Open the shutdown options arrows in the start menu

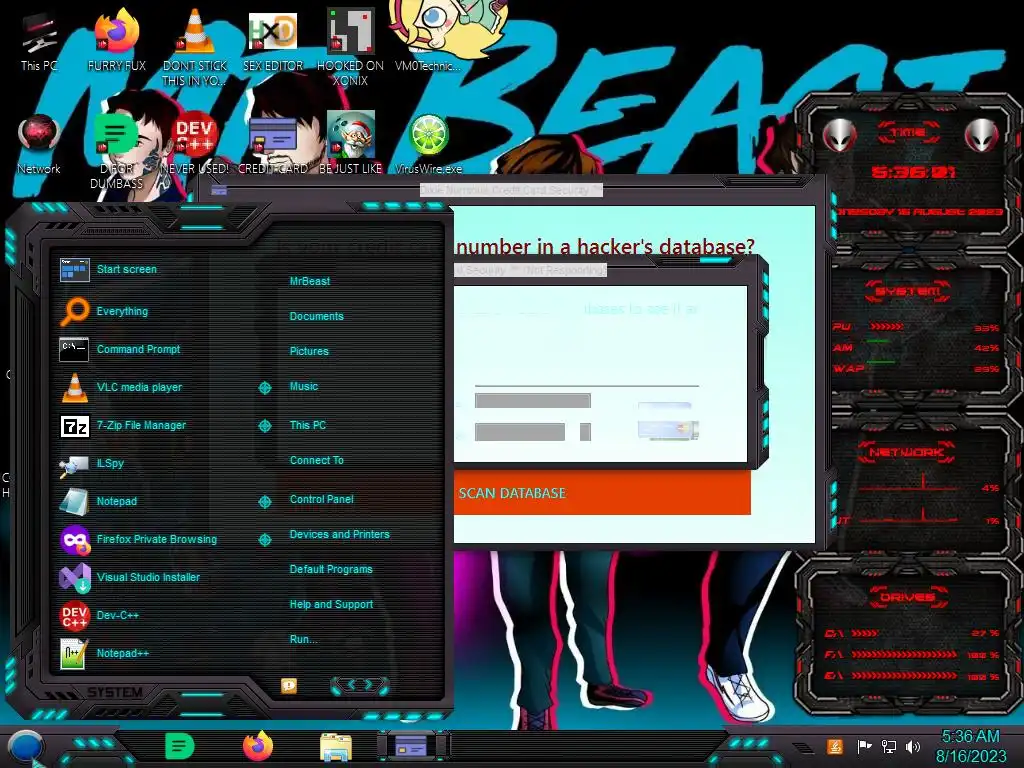click(x=360, y=685)
